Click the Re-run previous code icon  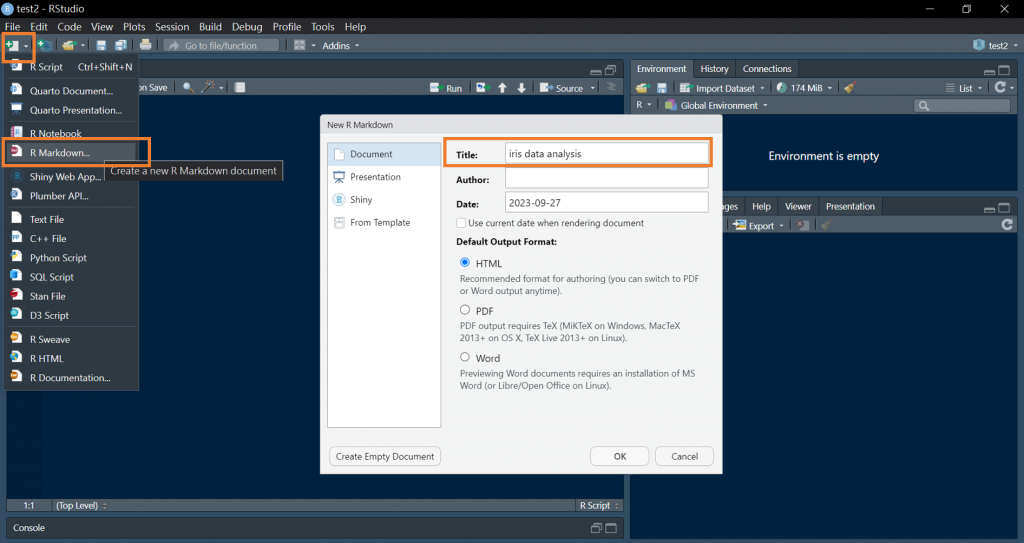[x=483, y=88]
